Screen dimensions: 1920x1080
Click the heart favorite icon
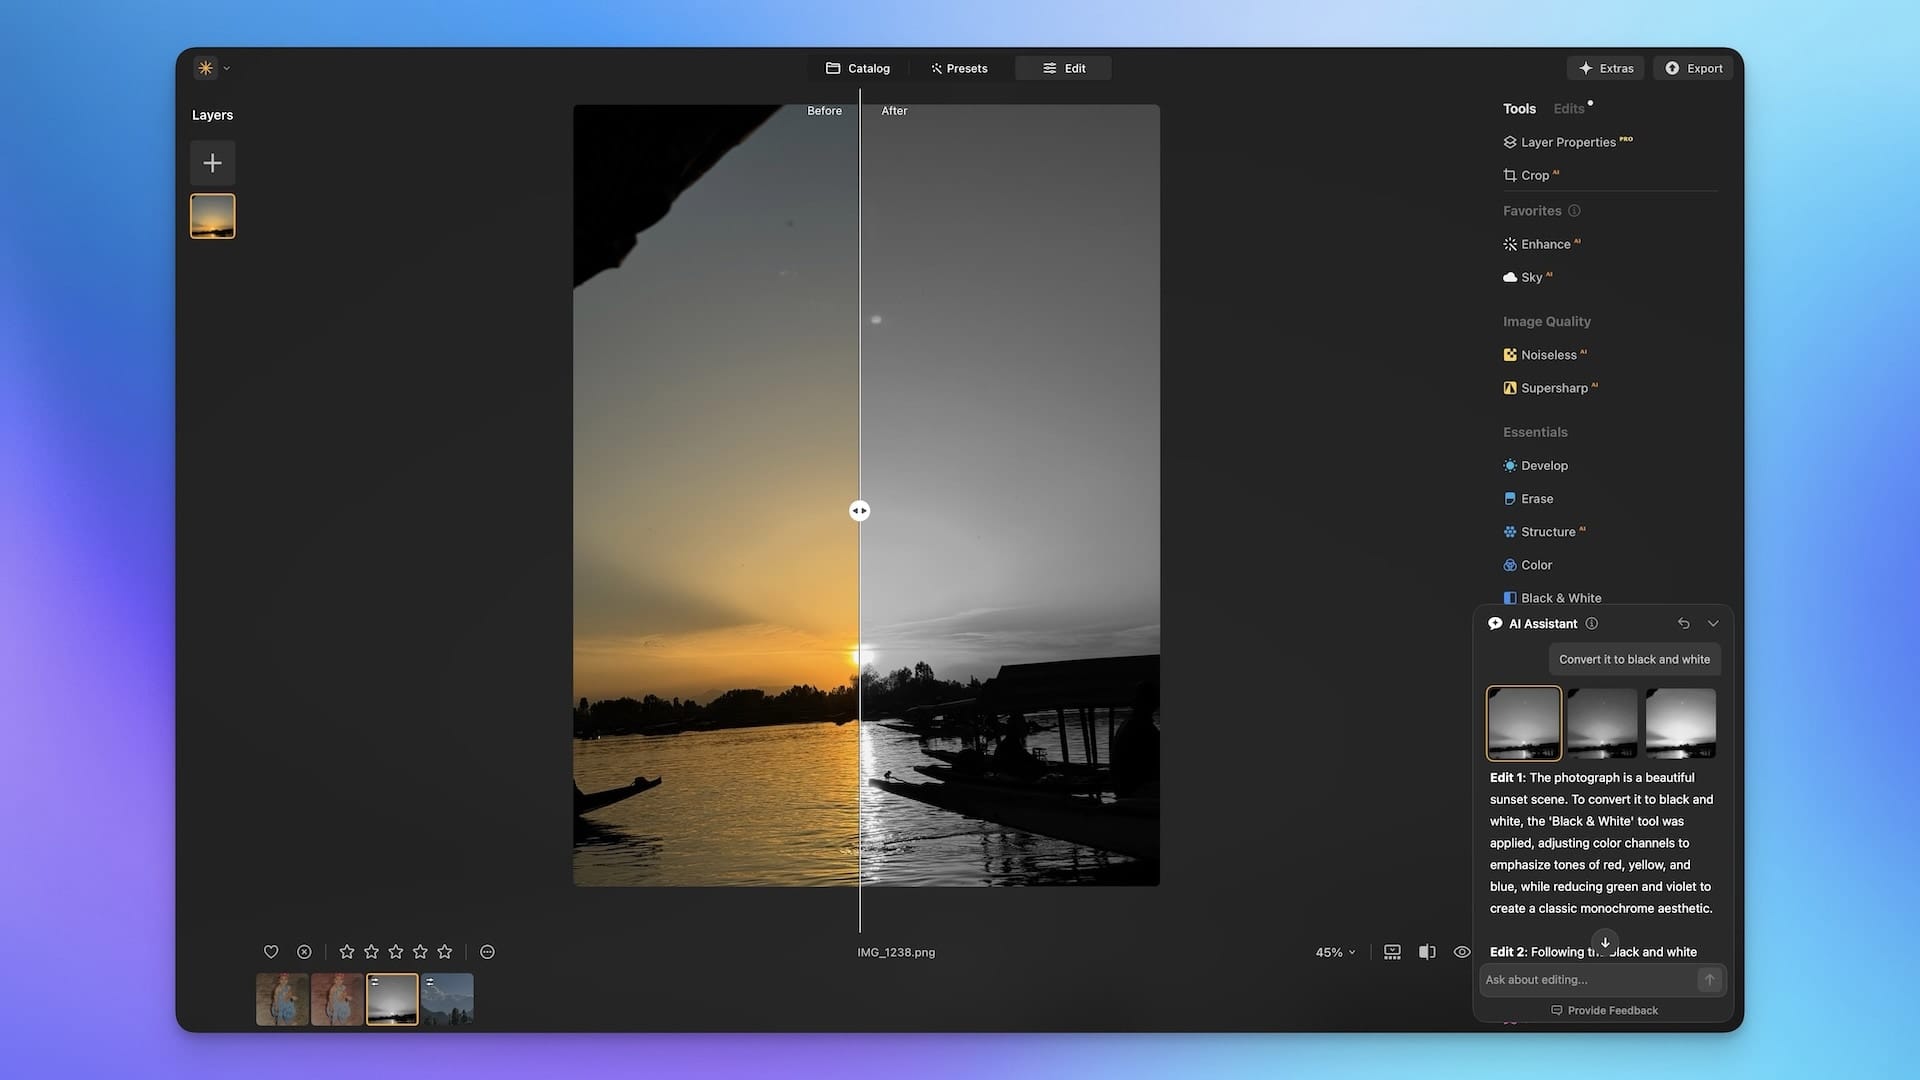tap(271, 952)
